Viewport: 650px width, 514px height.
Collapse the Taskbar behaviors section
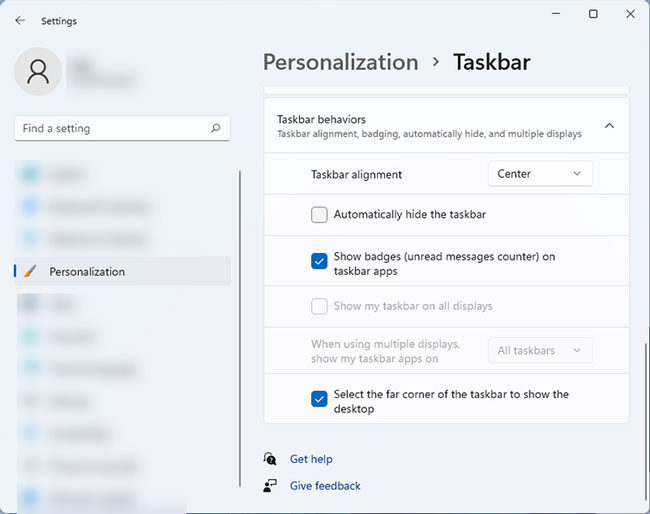609,126
